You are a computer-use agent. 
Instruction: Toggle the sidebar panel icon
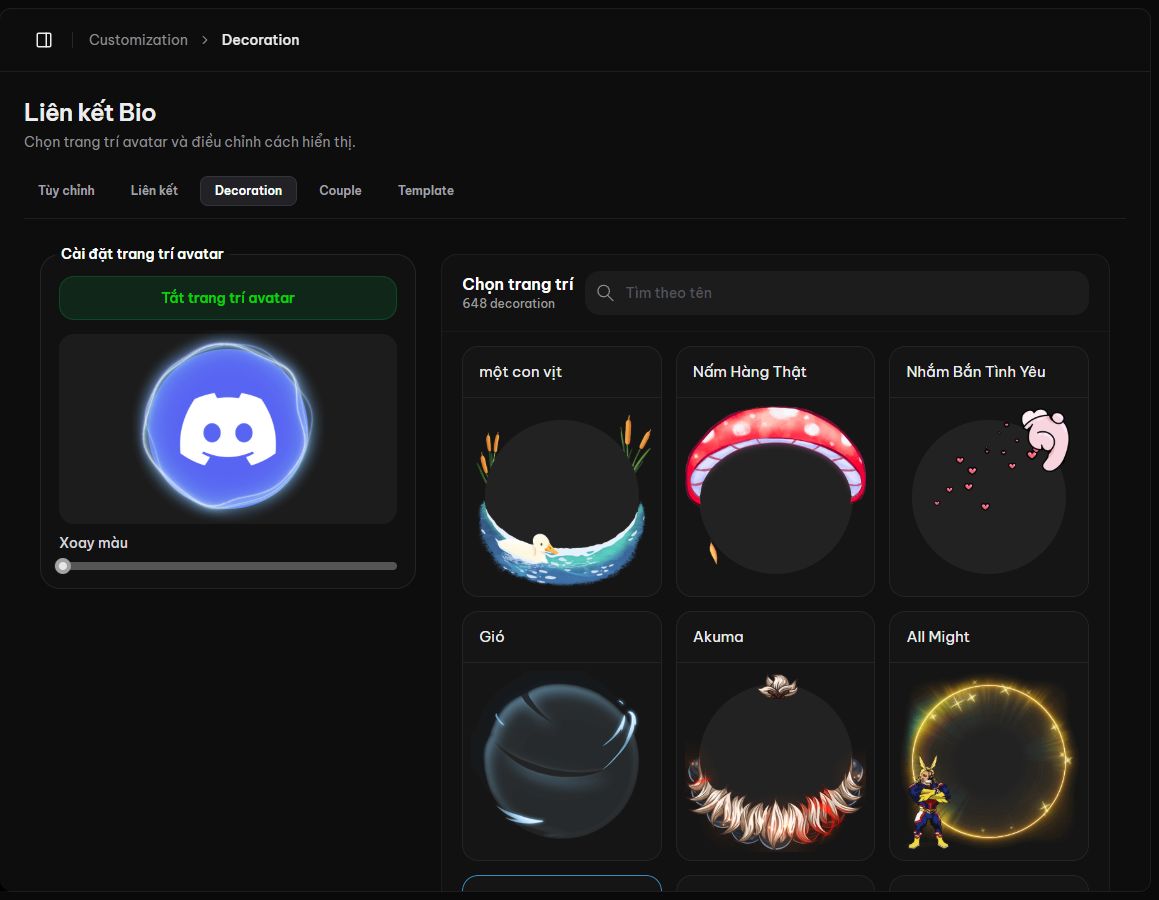pos(44,40)
